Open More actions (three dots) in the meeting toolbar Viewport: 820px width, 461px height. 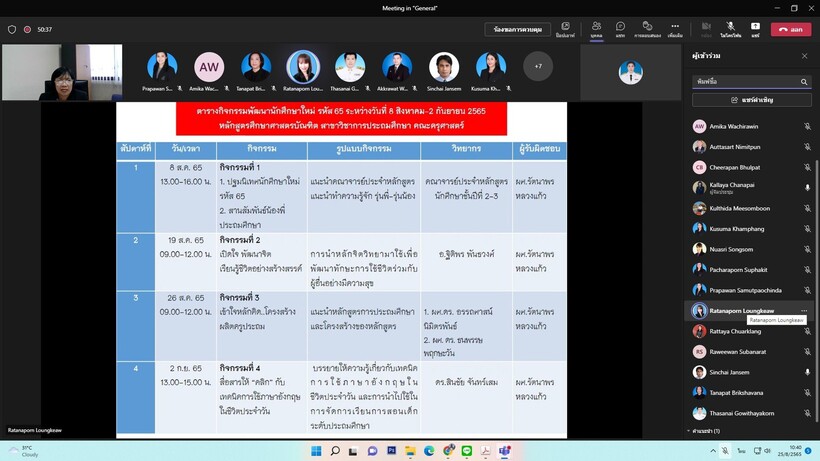[x=675, y=28]
